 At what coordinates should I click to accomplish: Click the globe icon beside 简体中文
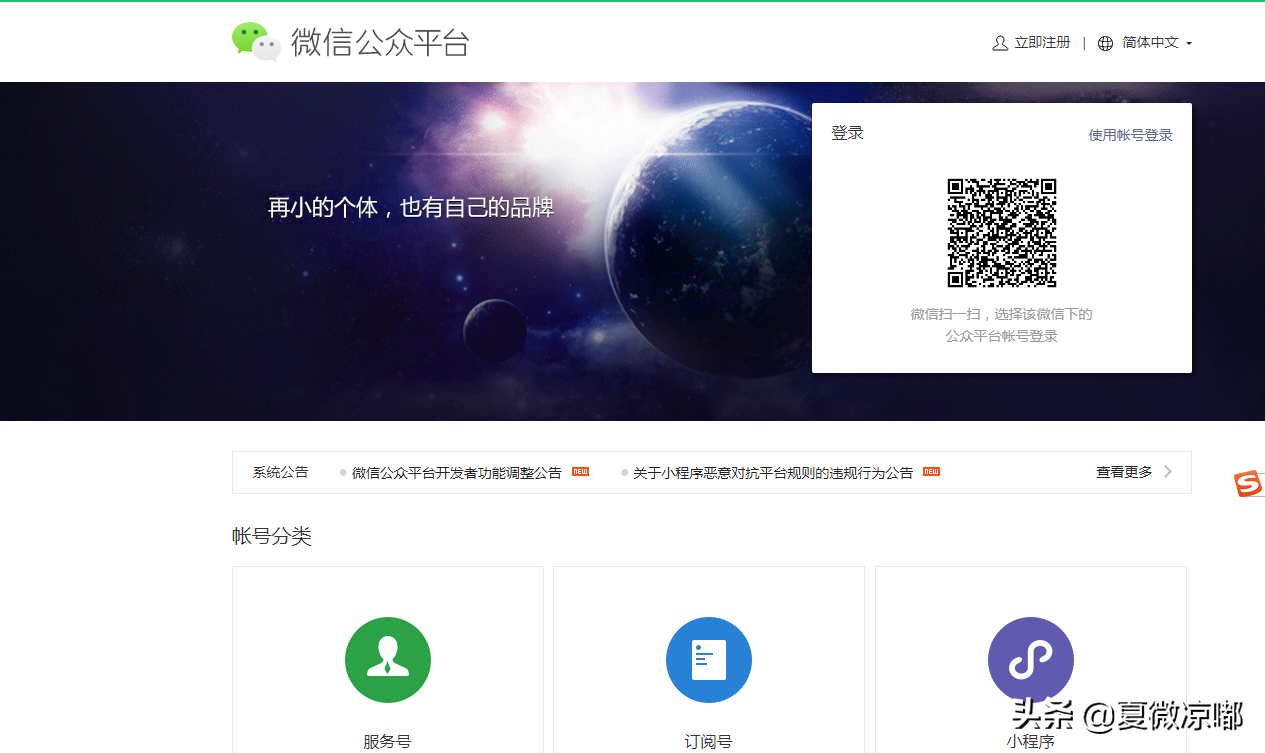(x=1104, y=42)
